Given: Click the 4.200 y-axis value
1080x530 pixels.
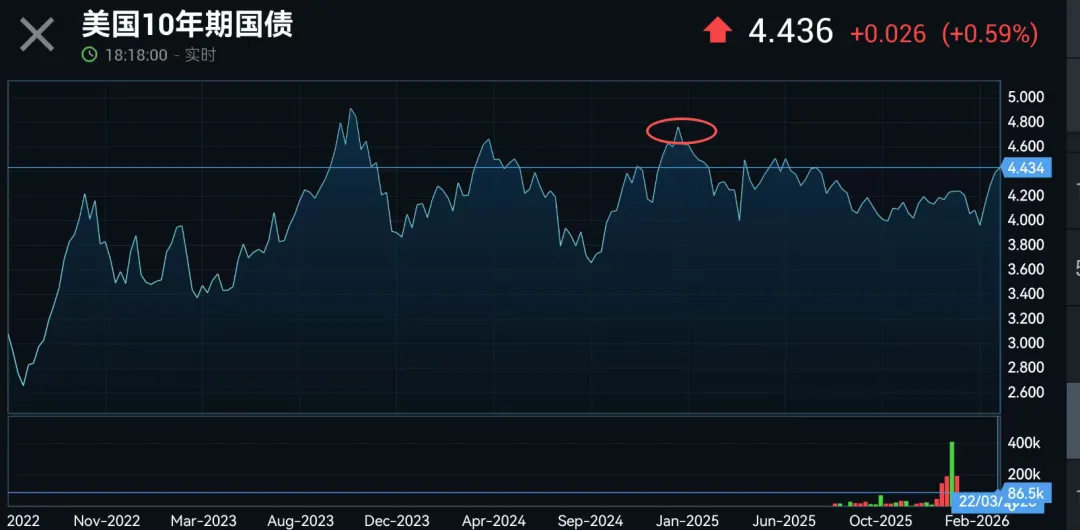Looking at the screenshot, I should point(1026,196).
